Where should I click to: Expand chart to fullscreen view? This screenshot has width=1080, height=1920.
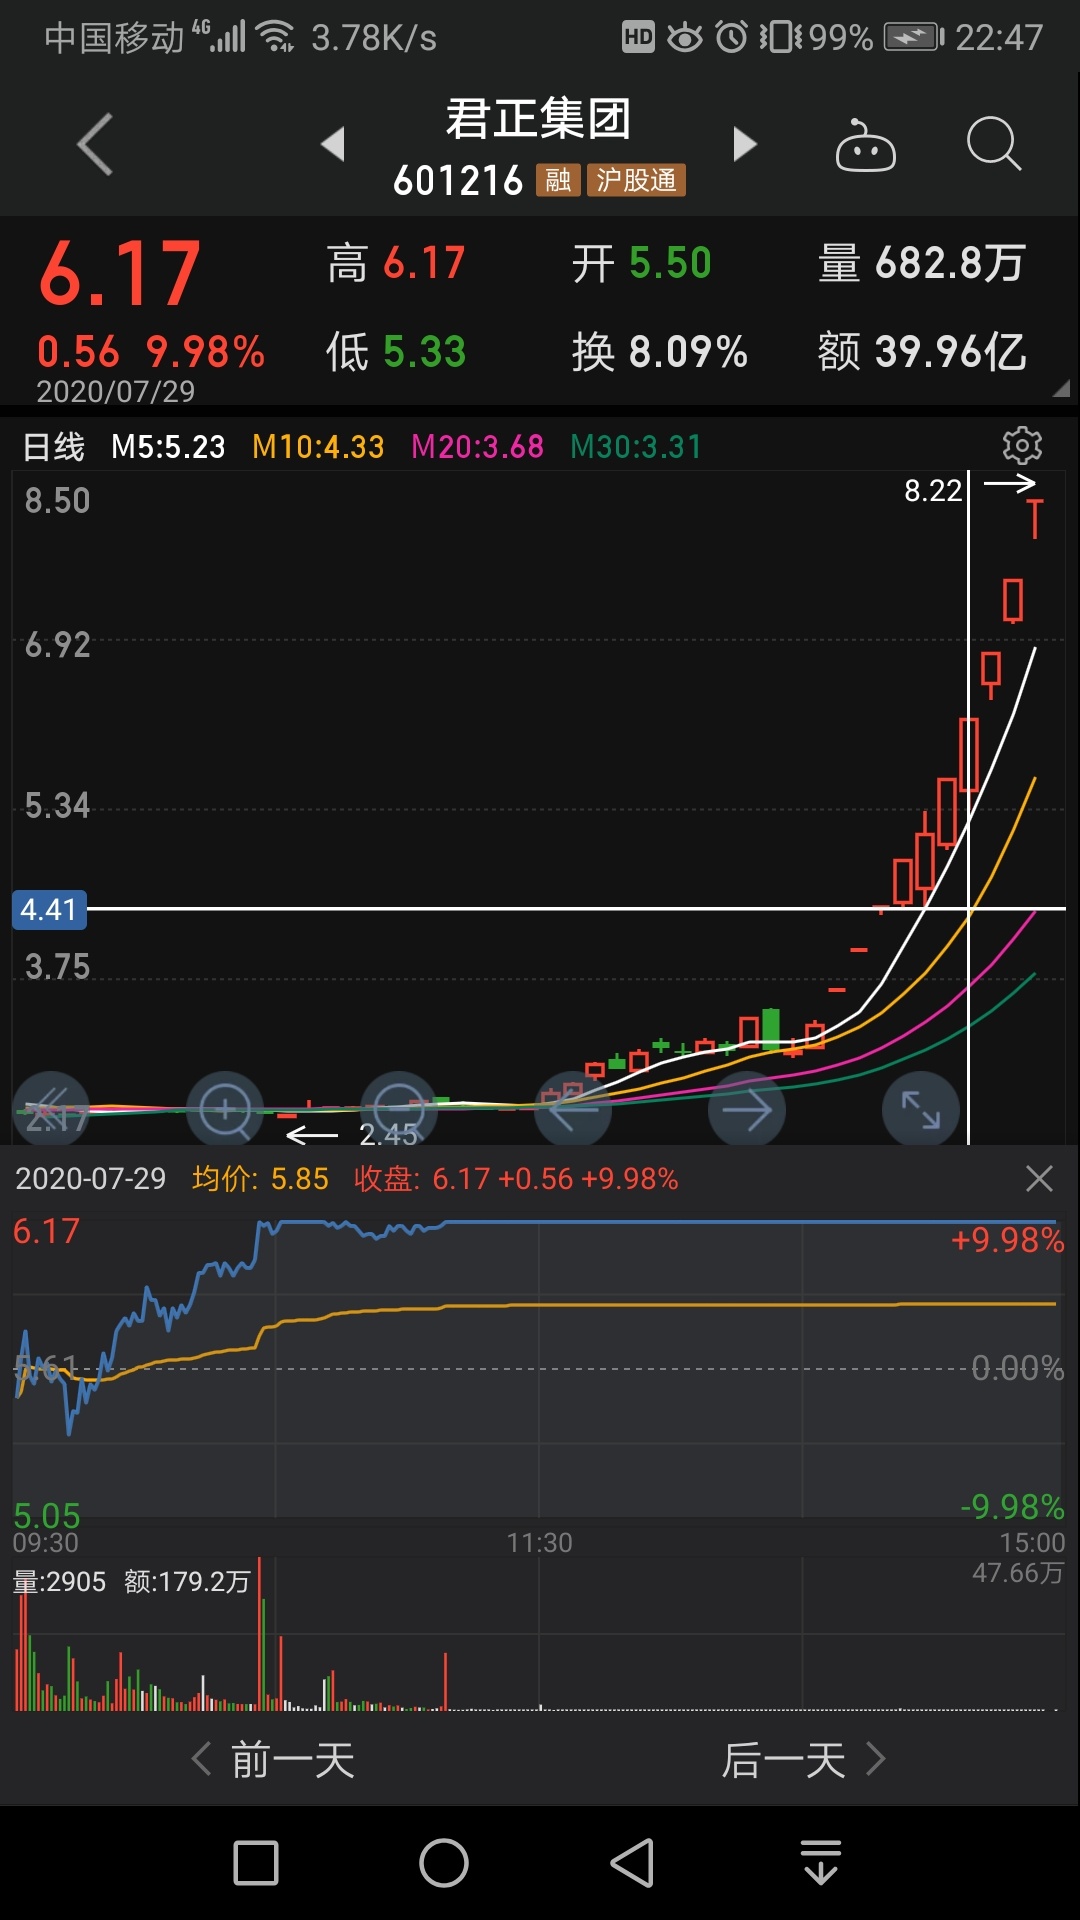click(921, 1108)
